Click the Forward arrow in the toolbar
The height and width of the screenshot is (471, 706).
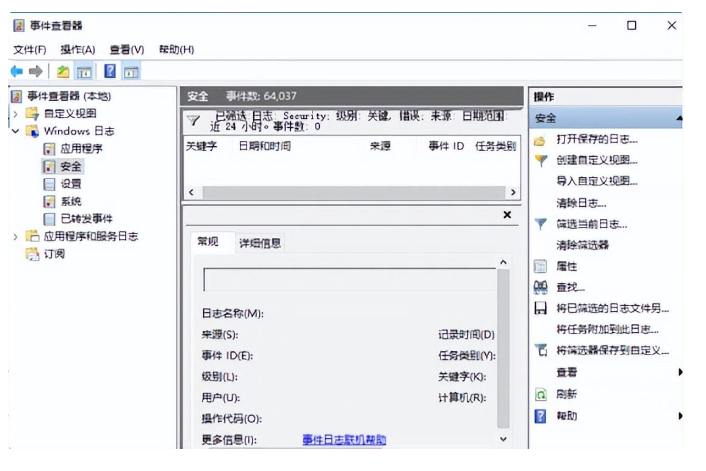click(x=36, y=71)
